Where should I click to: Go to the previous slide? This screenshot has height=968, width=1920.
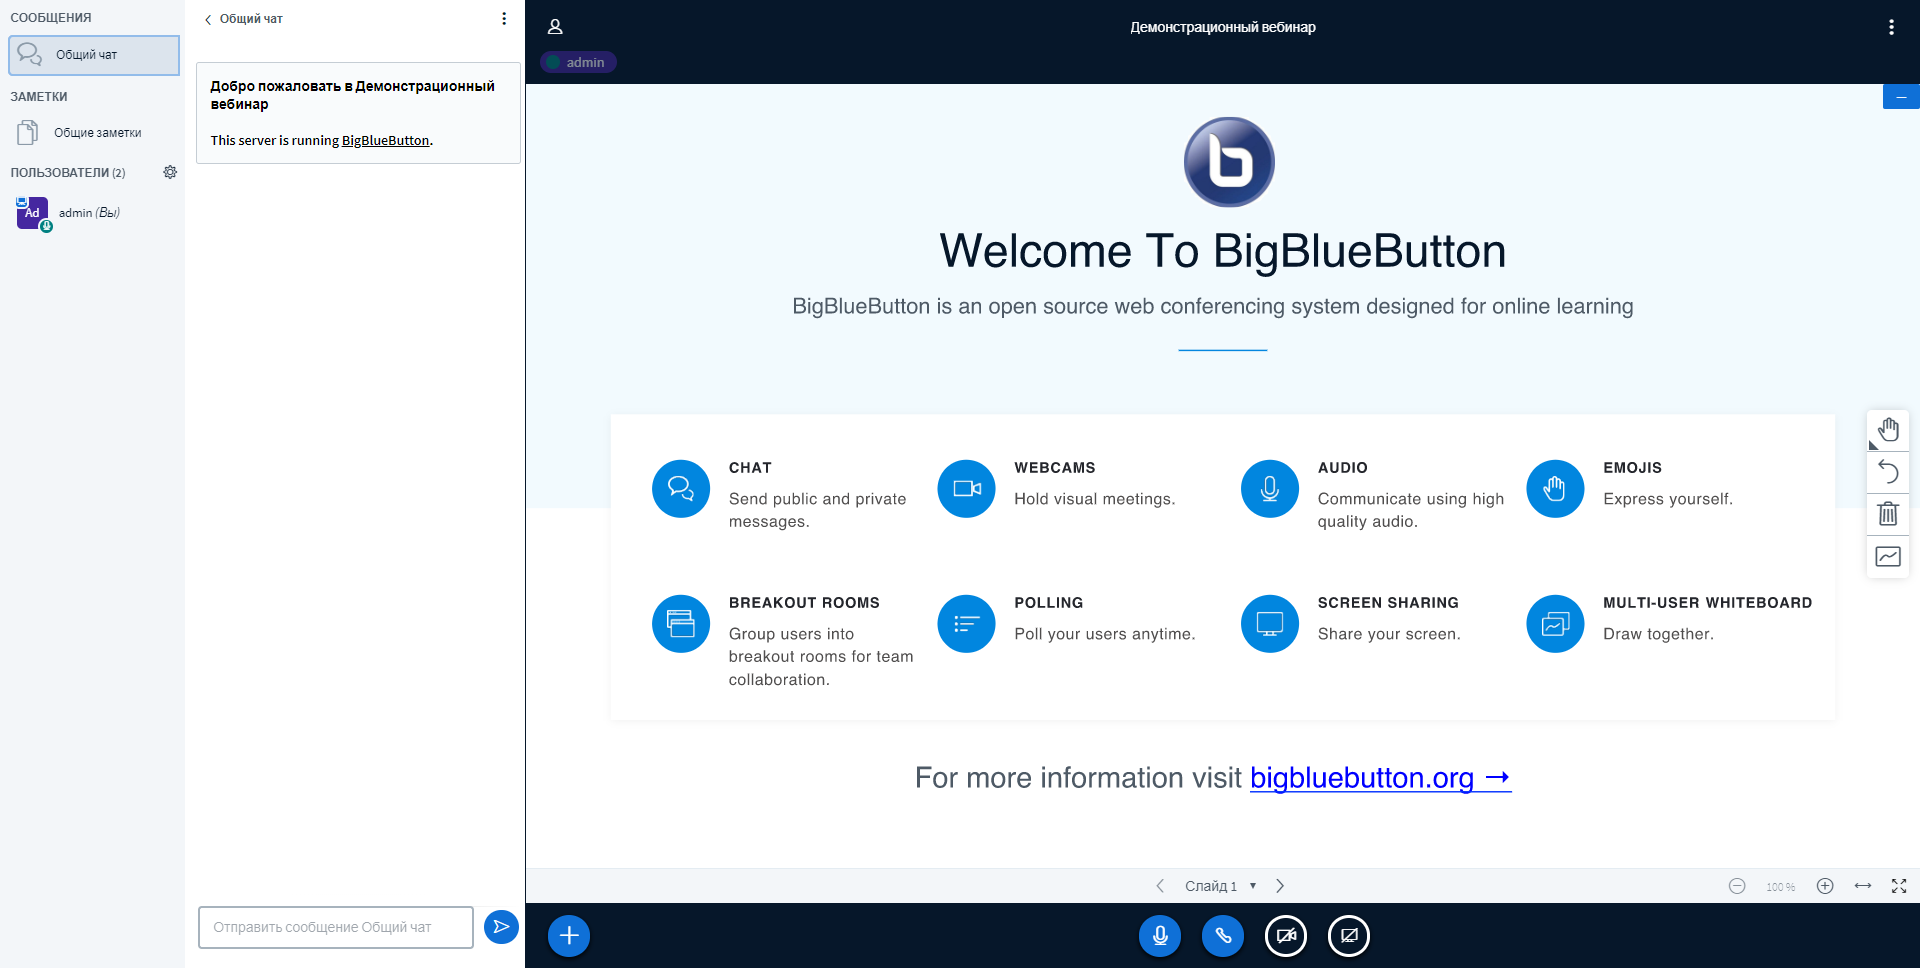tap(1160, 886)
